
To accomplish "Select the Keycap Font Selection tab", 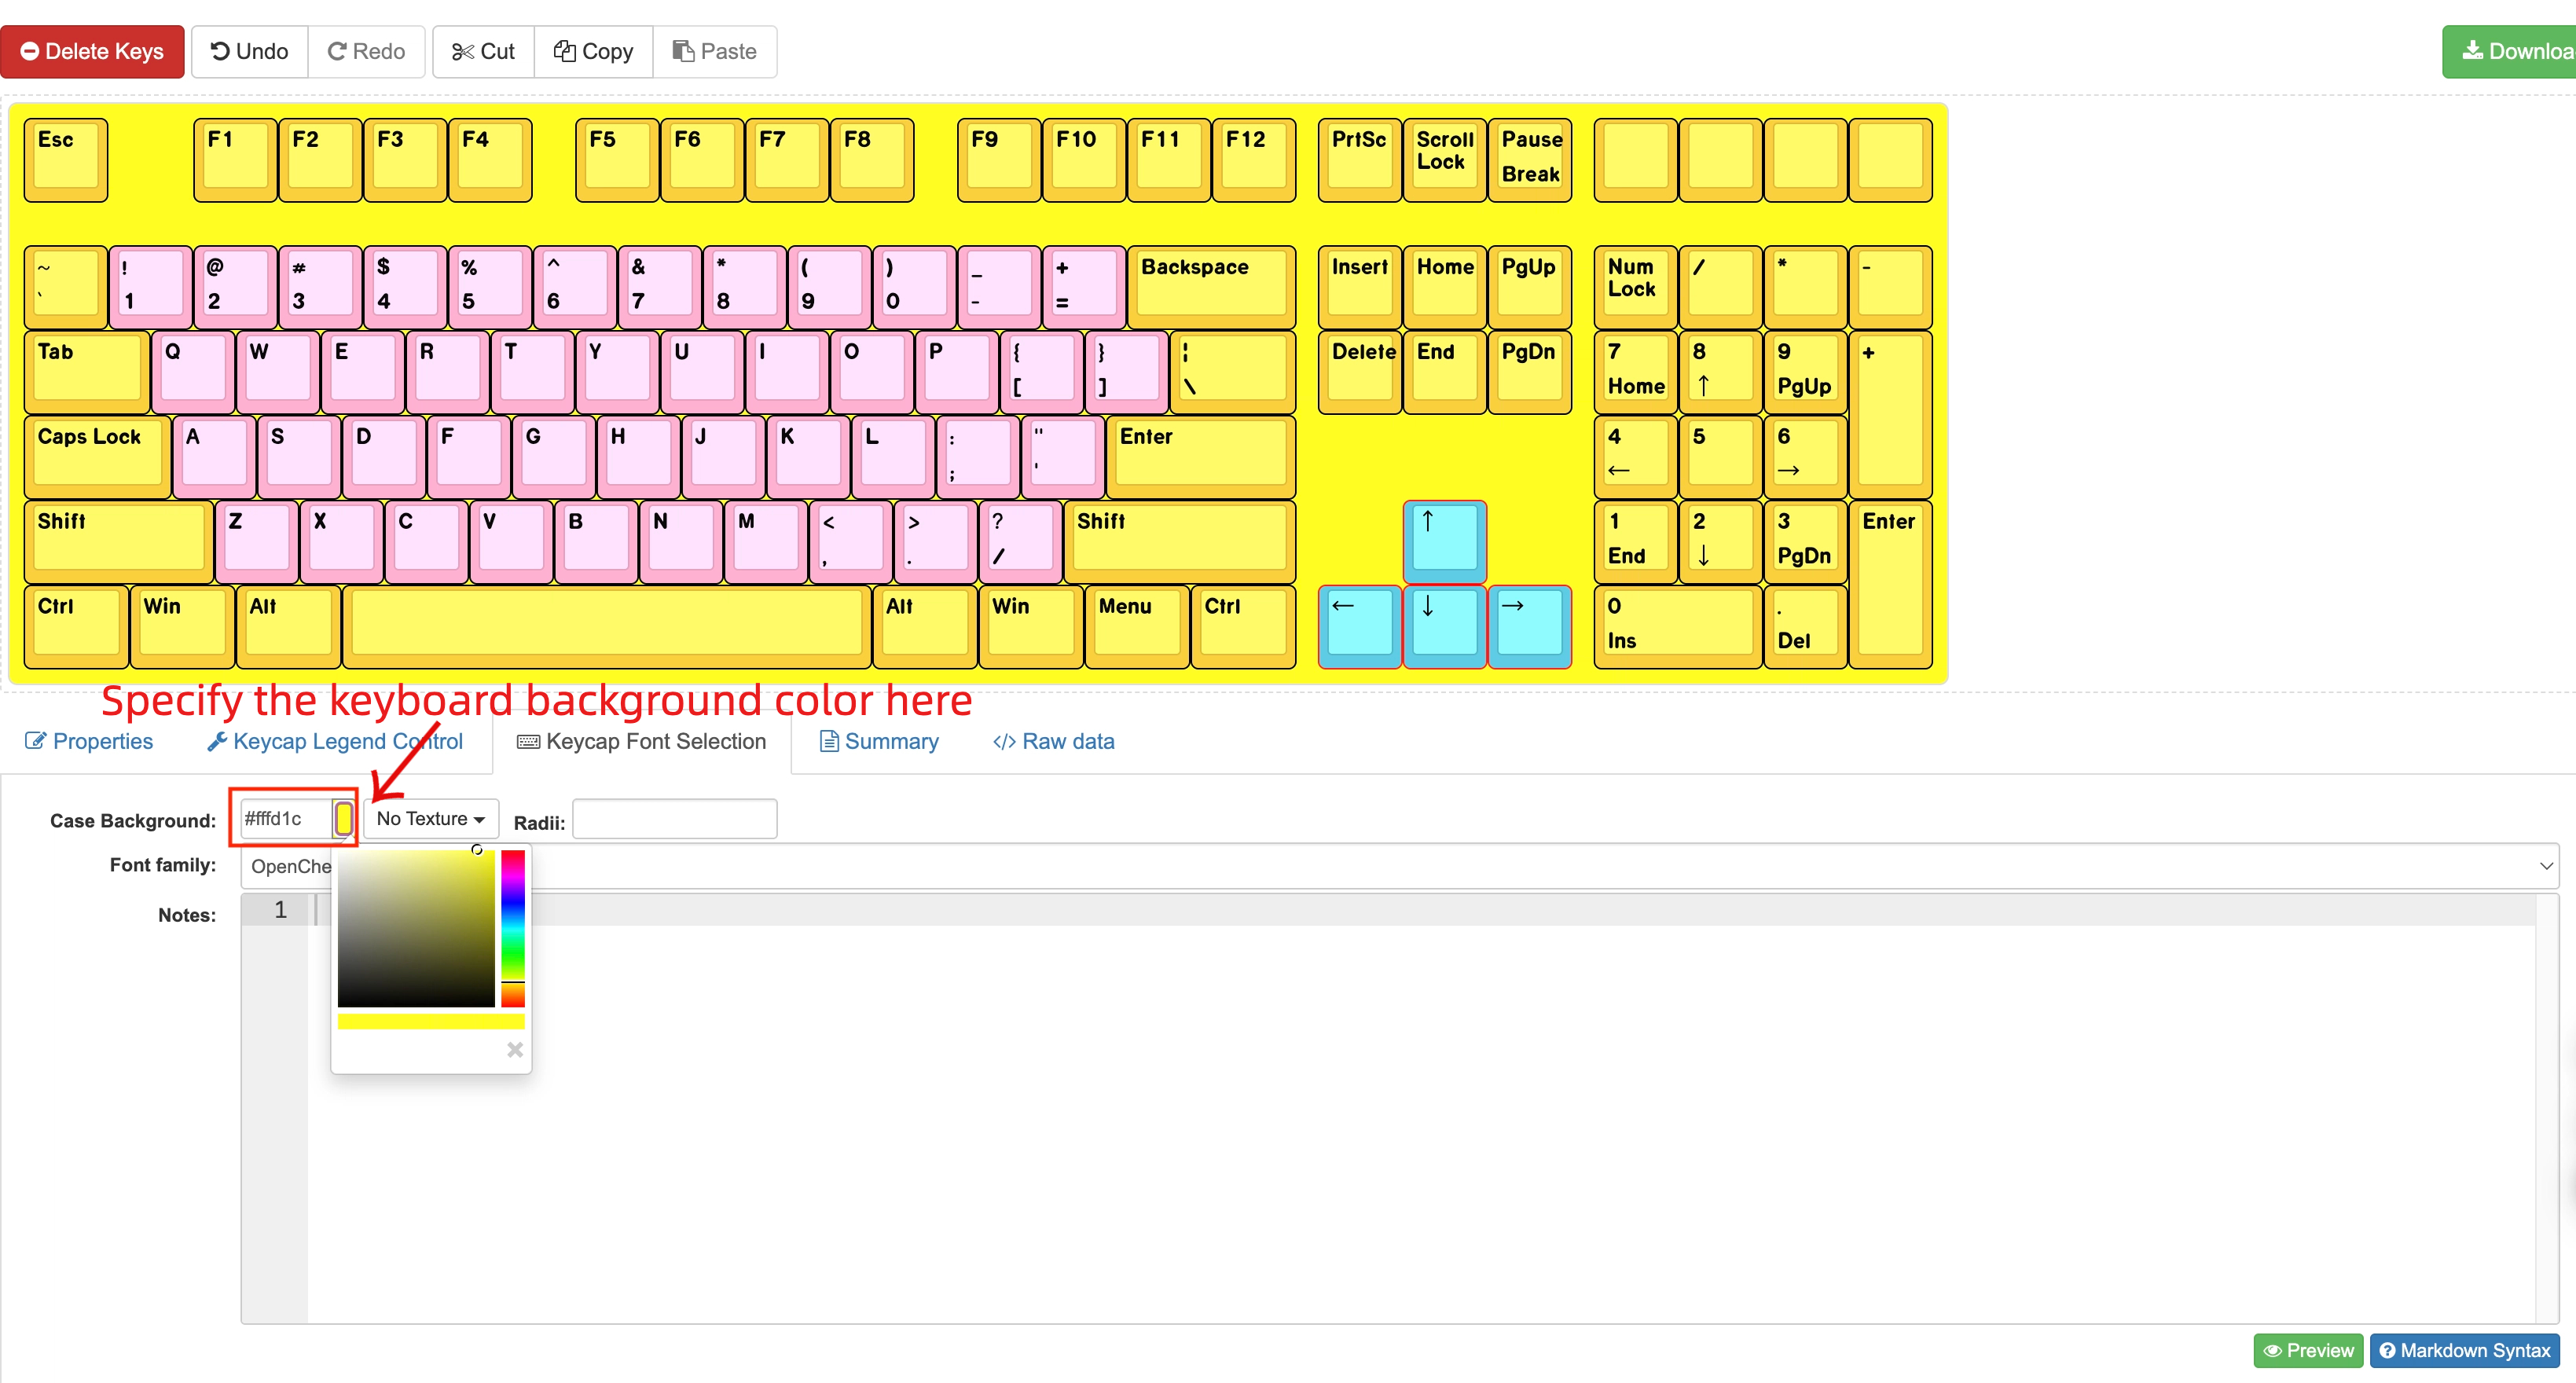I will pos(641,741).
